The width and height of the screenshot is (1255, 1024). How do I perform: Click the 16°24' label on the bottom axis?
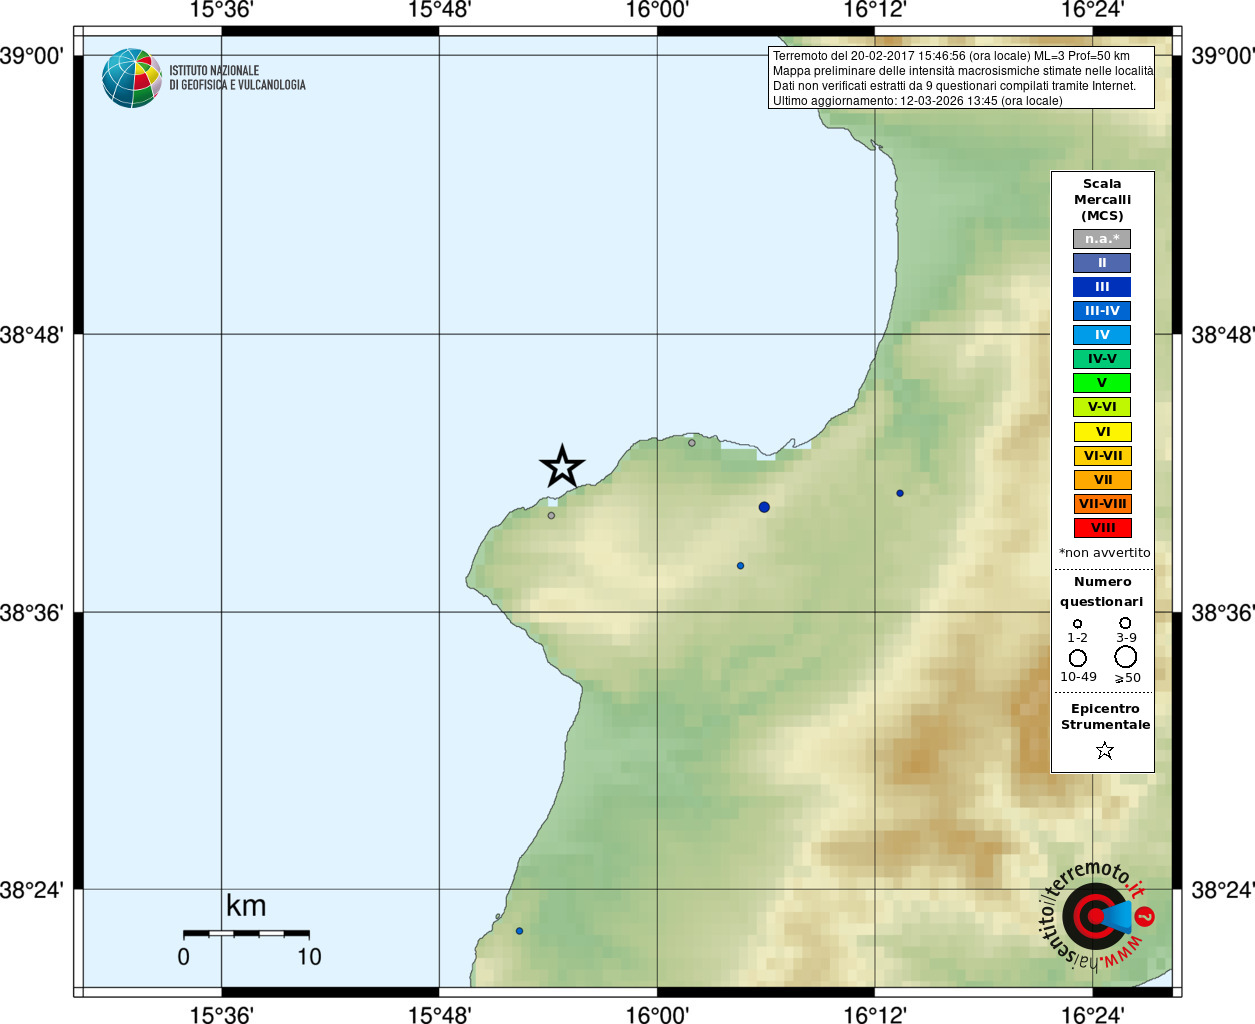click(1092, 1014)
